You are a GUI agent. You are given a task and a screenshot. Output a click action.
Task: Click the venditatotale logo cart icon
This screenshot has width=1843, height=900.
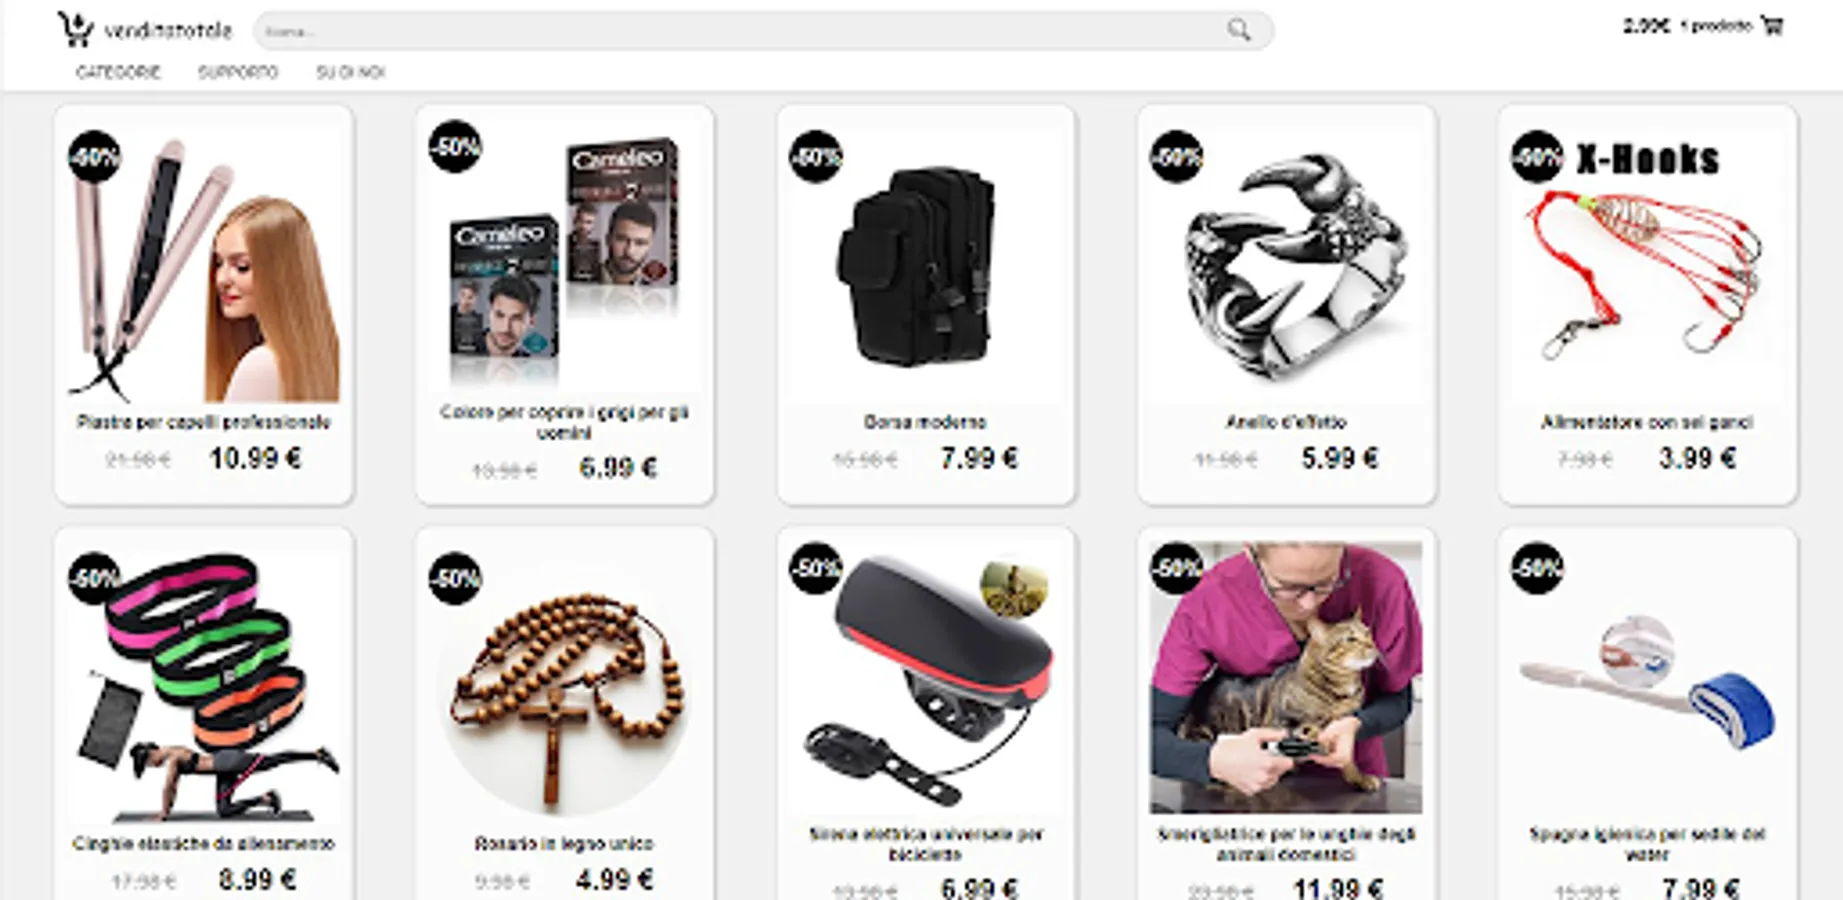74,29
